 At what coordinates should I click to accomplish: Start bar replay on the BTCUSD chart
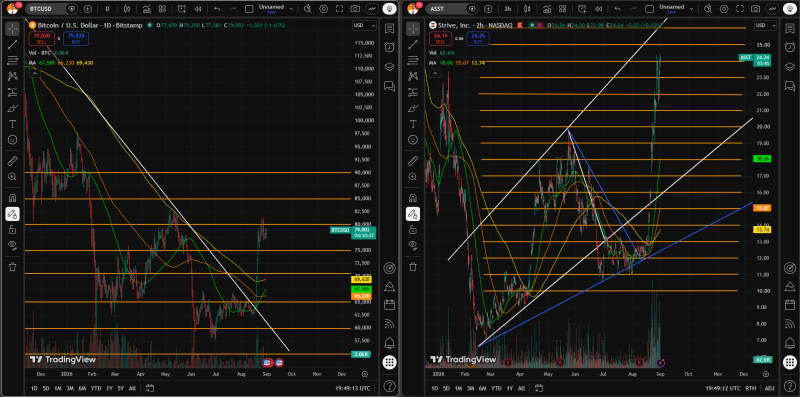(198, 9)
